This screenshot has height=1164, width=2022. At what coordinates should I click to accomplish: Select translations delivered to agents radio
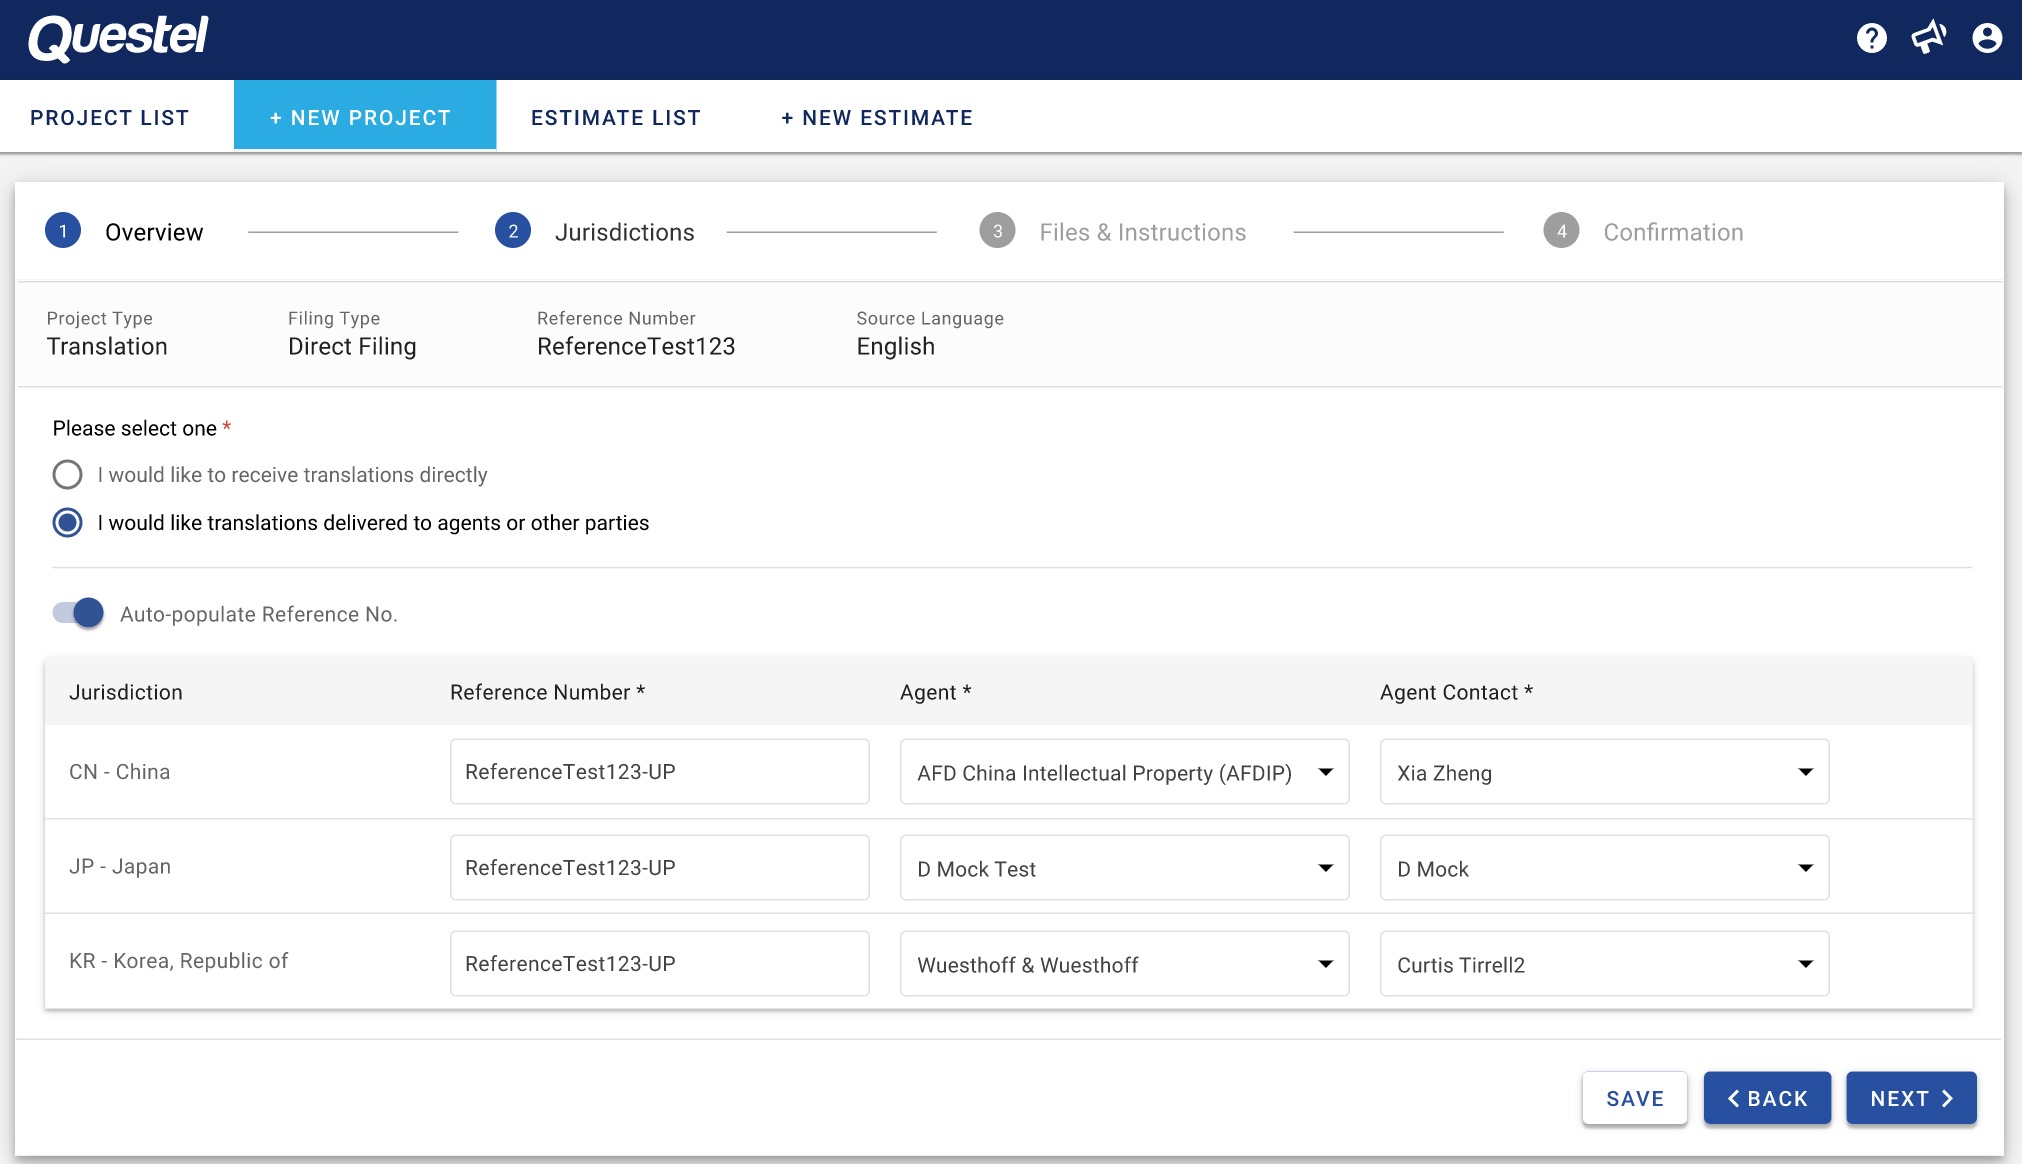(68, 522)
